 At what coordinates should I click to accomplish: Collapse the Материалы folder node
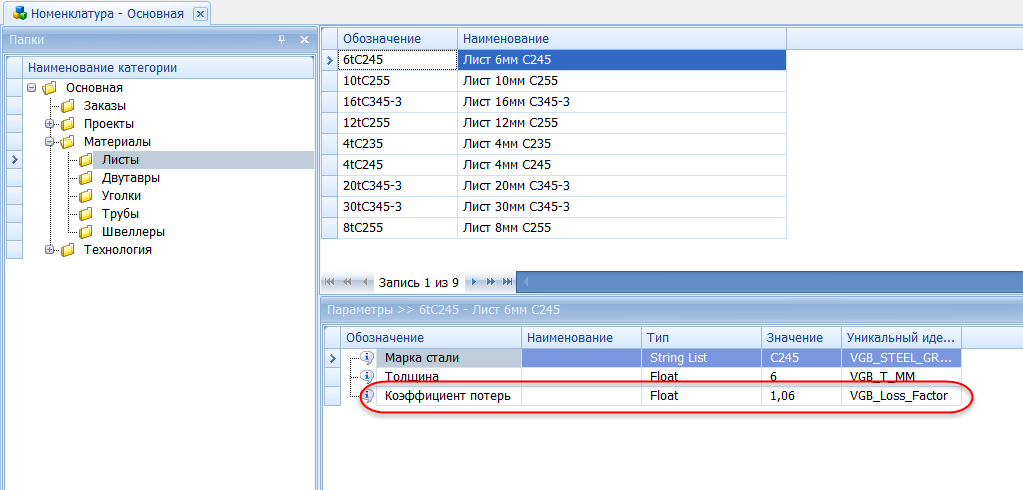tap(49, 142)
